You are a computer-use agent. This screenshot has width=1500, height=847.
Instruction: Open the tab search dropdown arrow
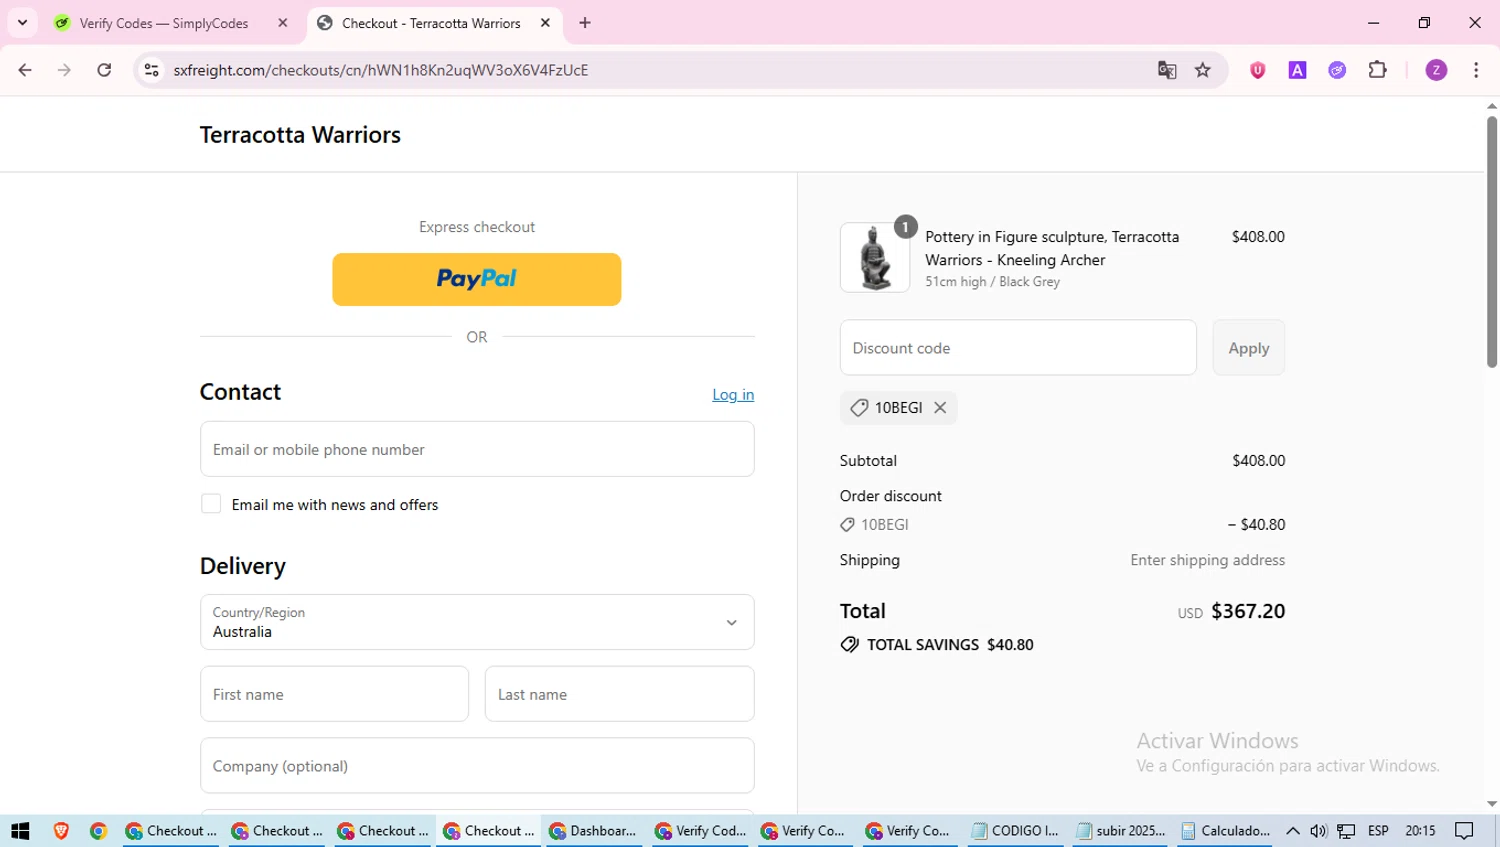(x=22, y=22)
